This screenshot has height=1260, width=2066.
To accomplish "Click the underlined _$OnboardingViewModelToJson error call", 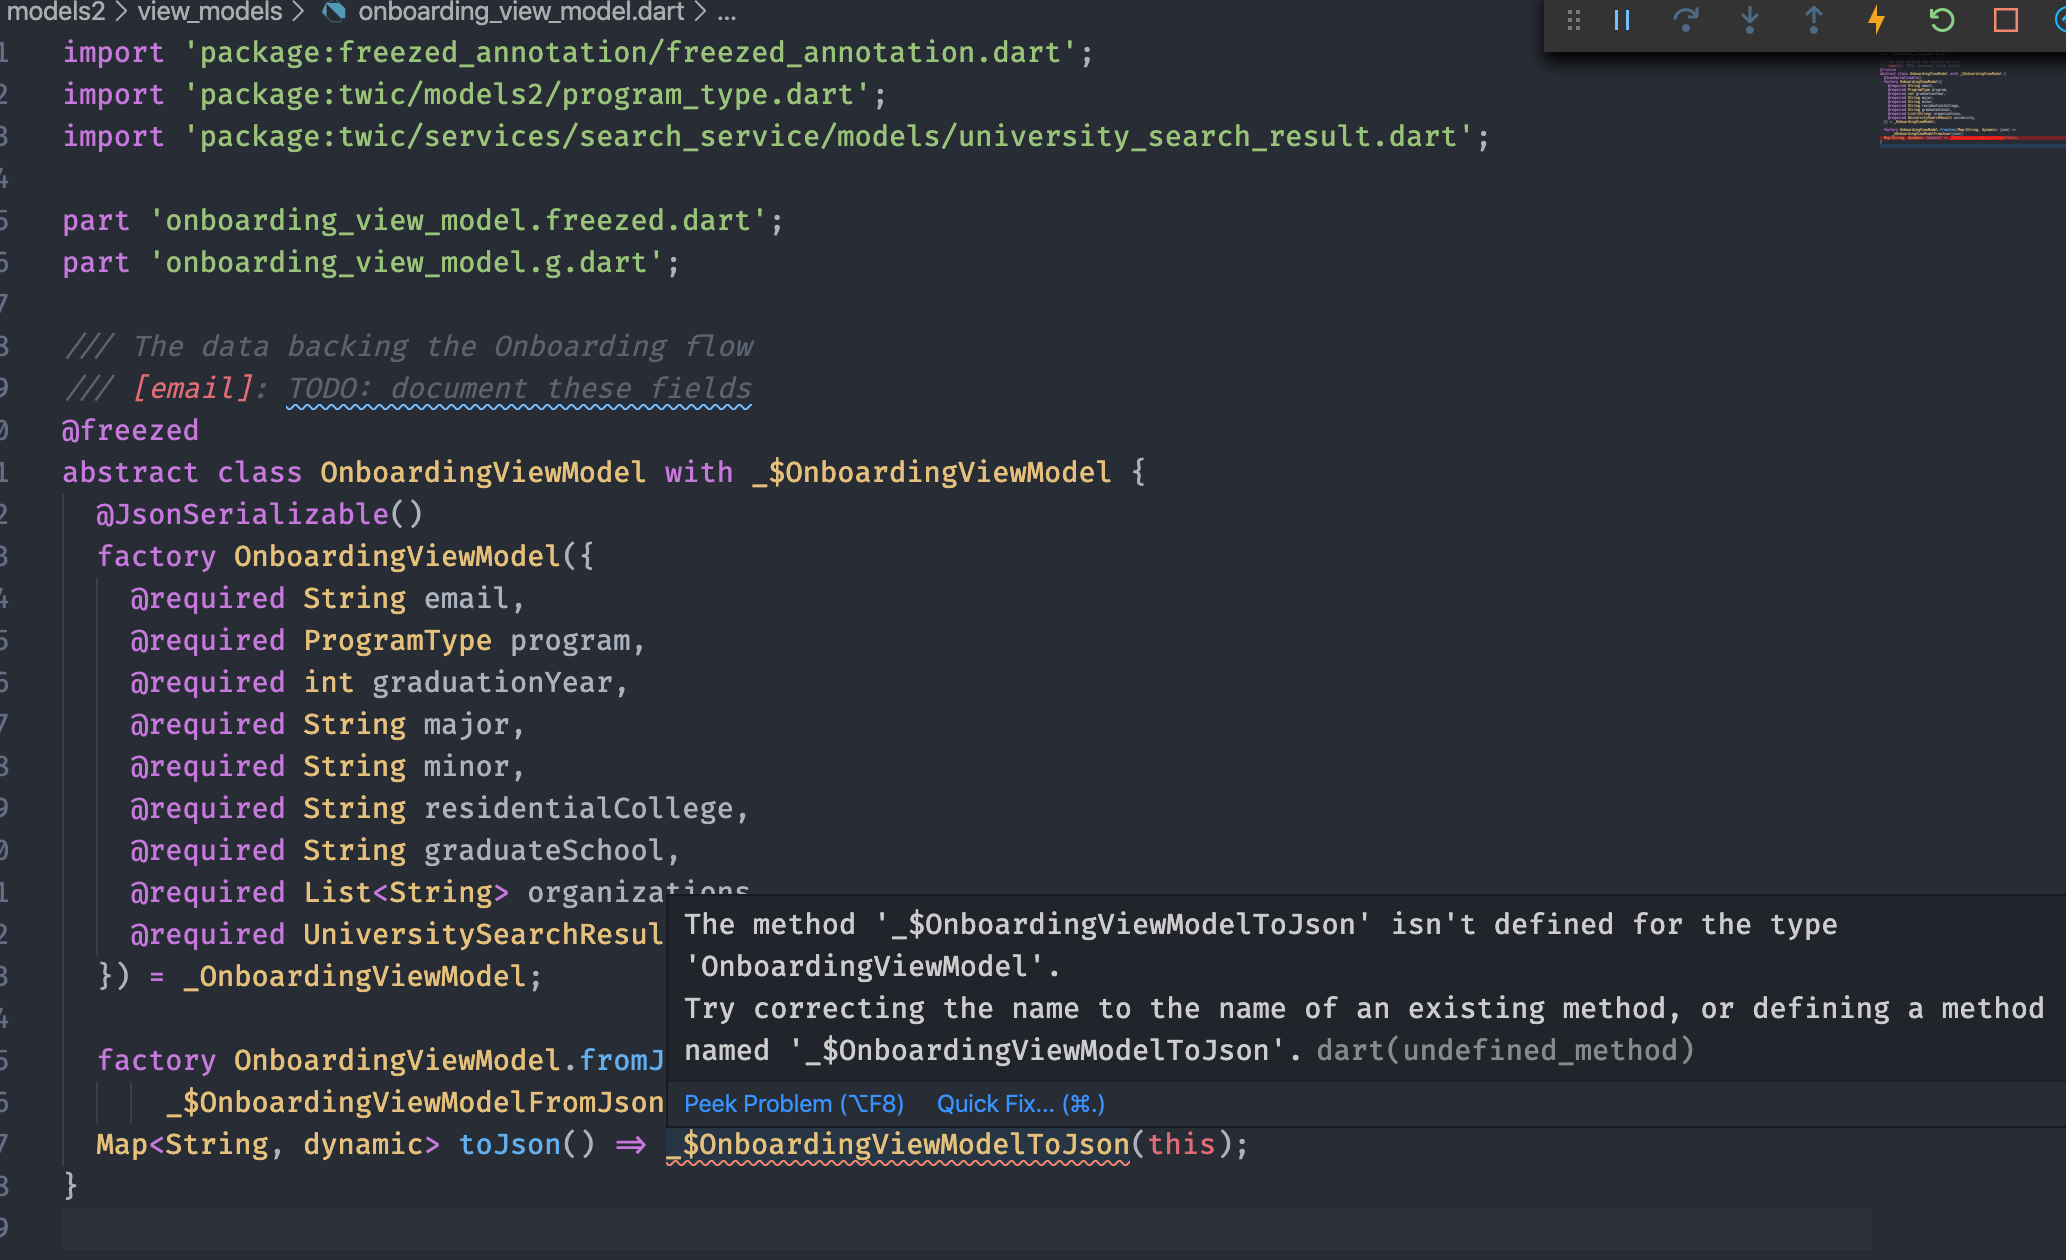I will [898, 1144].
